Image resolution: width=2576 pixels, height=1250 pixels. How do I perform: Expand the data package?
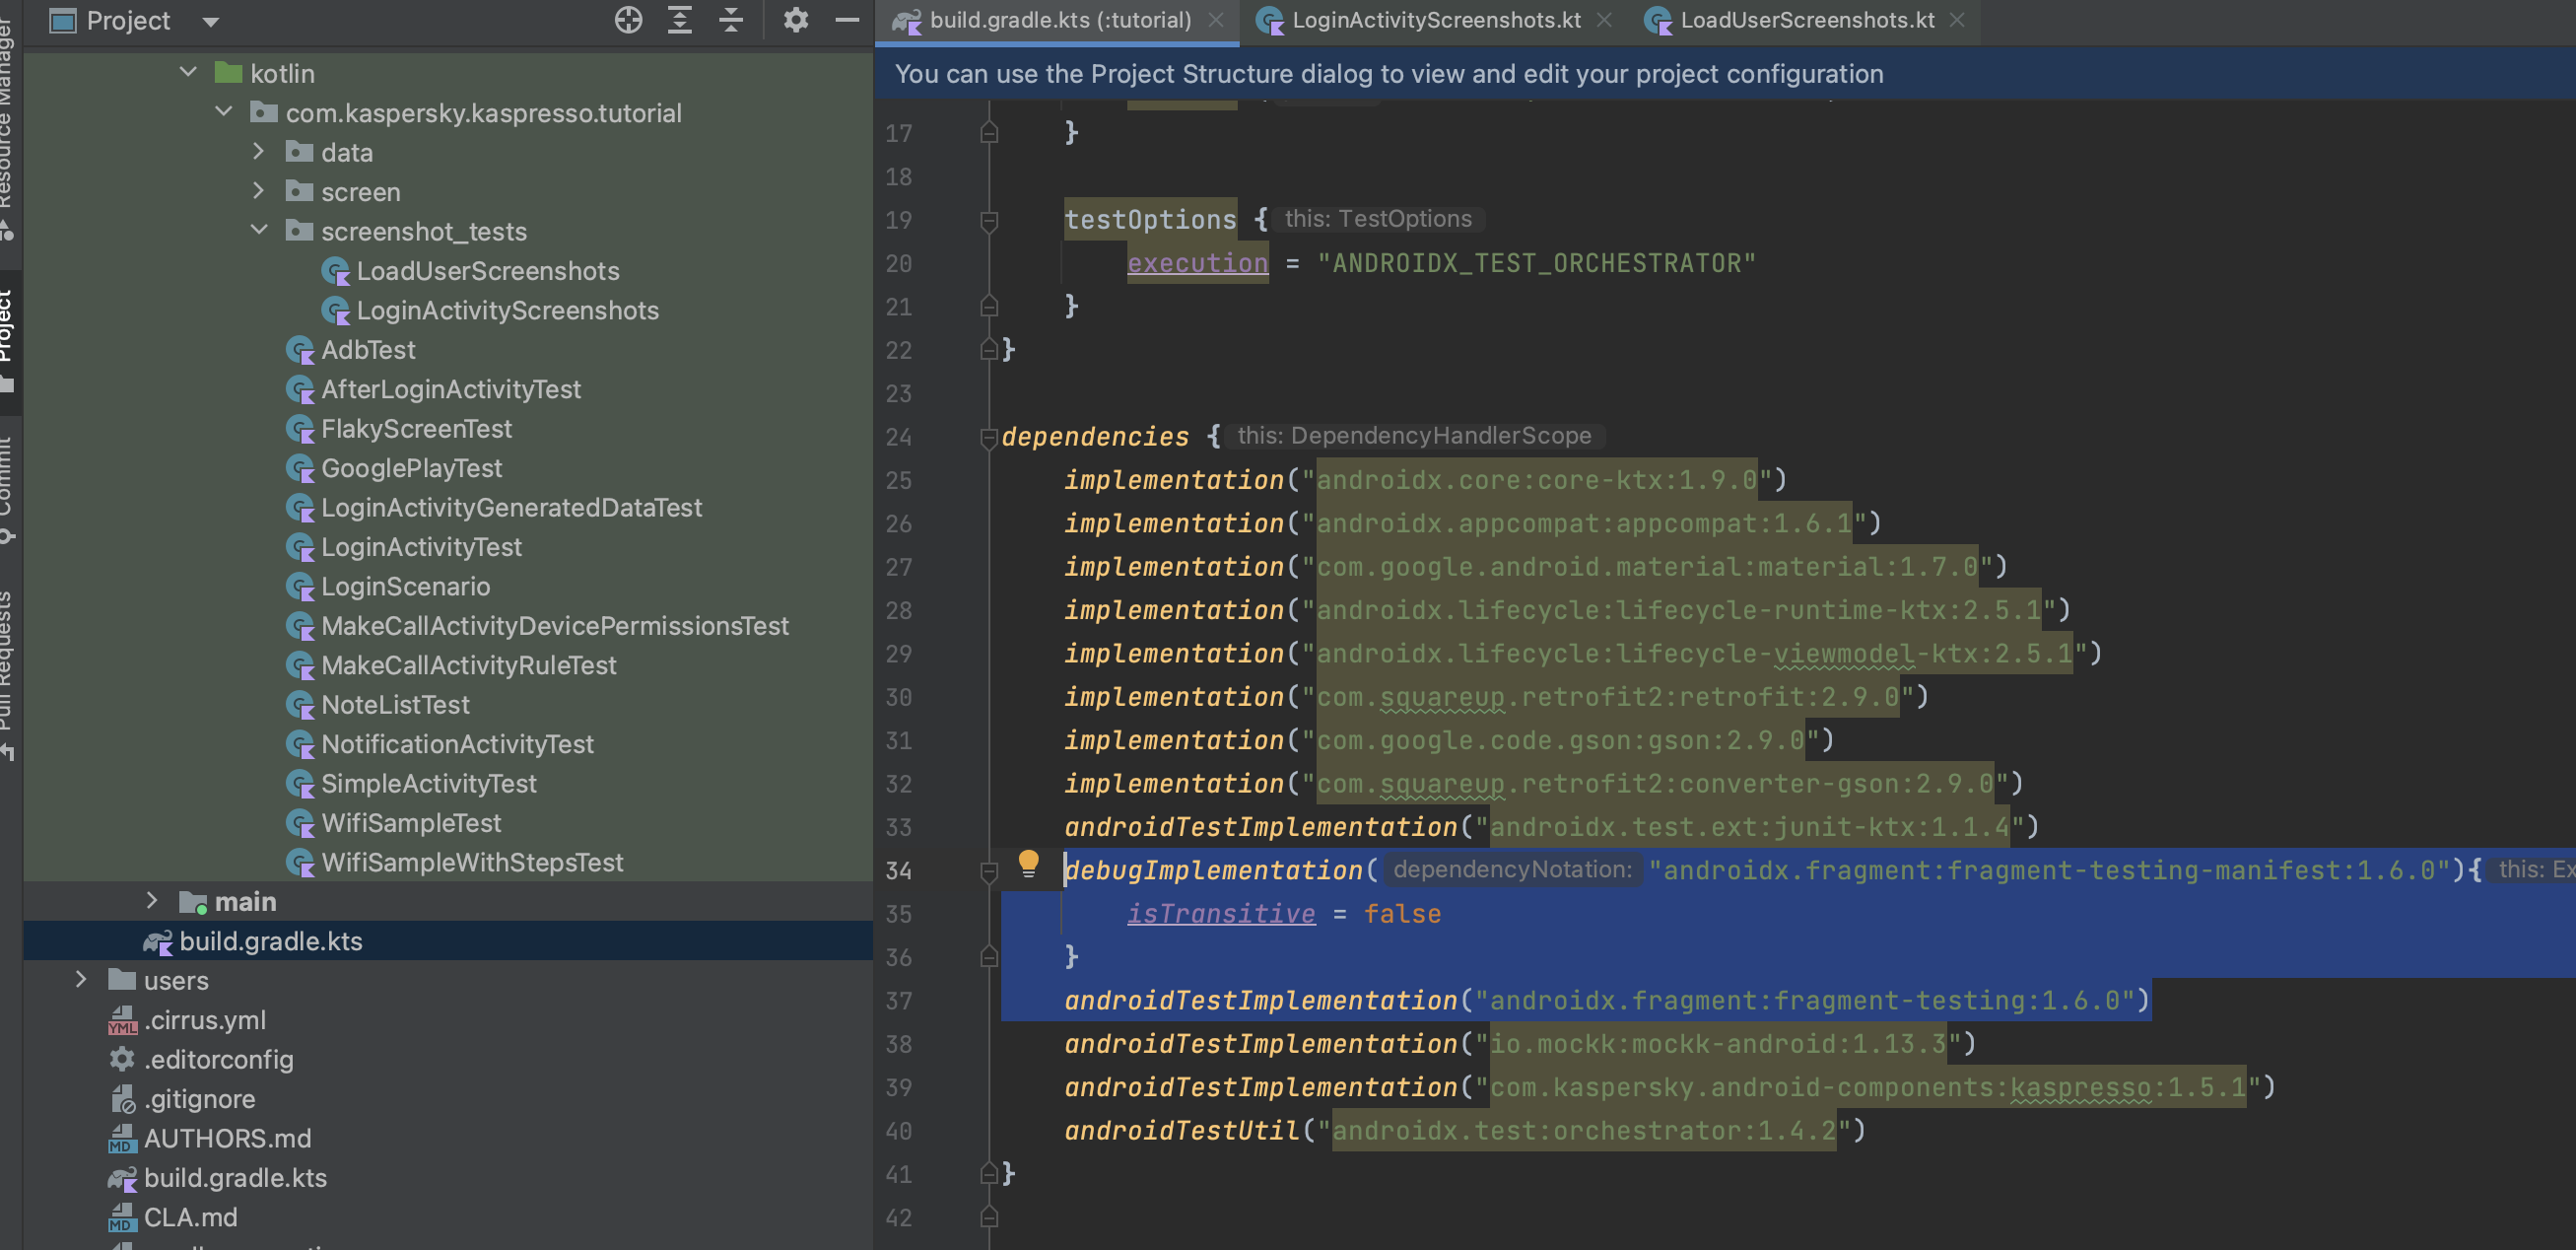[x=259, y=151]
